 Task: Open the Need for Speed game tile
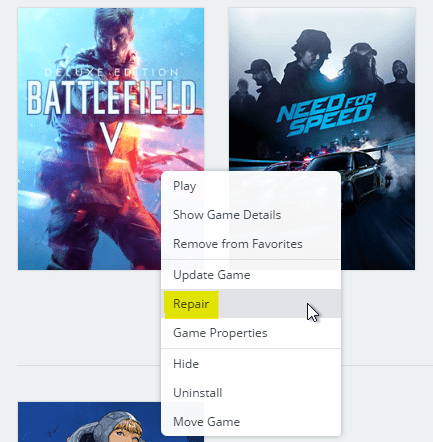point(322,90)
